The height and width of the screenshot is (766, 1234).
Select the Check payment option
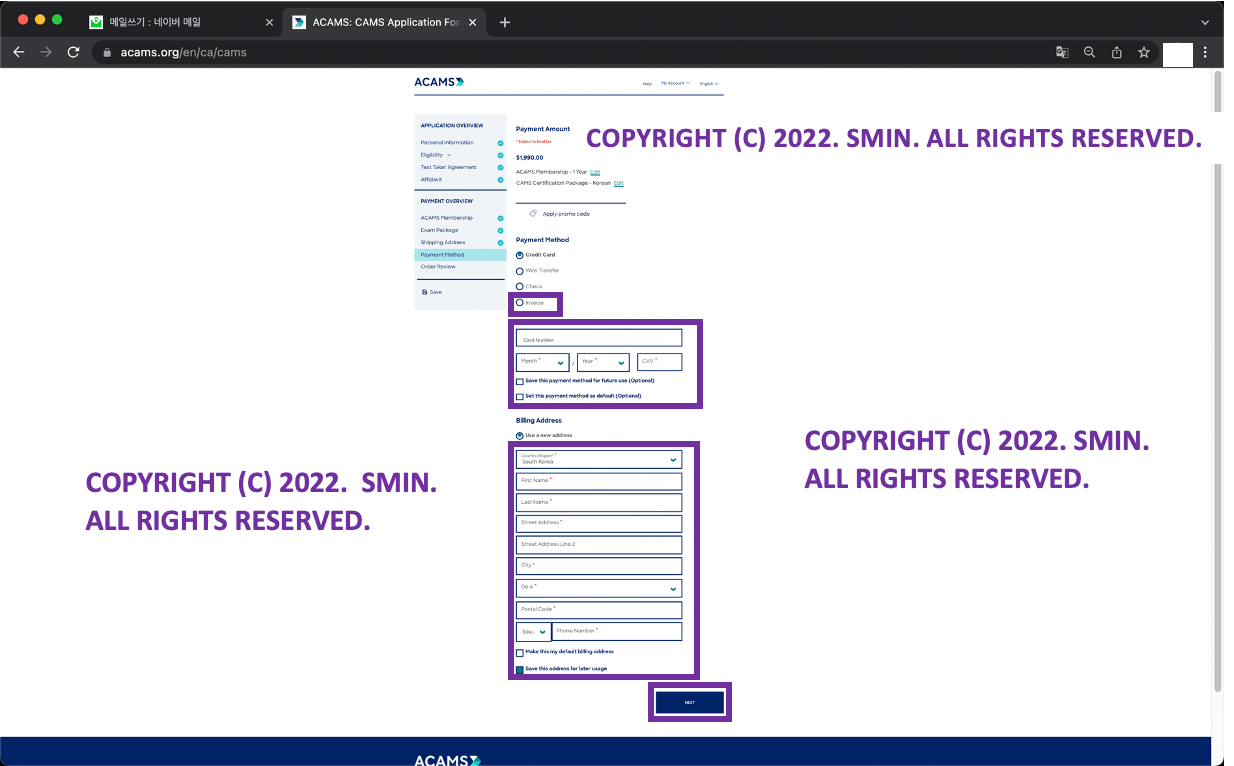520,287
